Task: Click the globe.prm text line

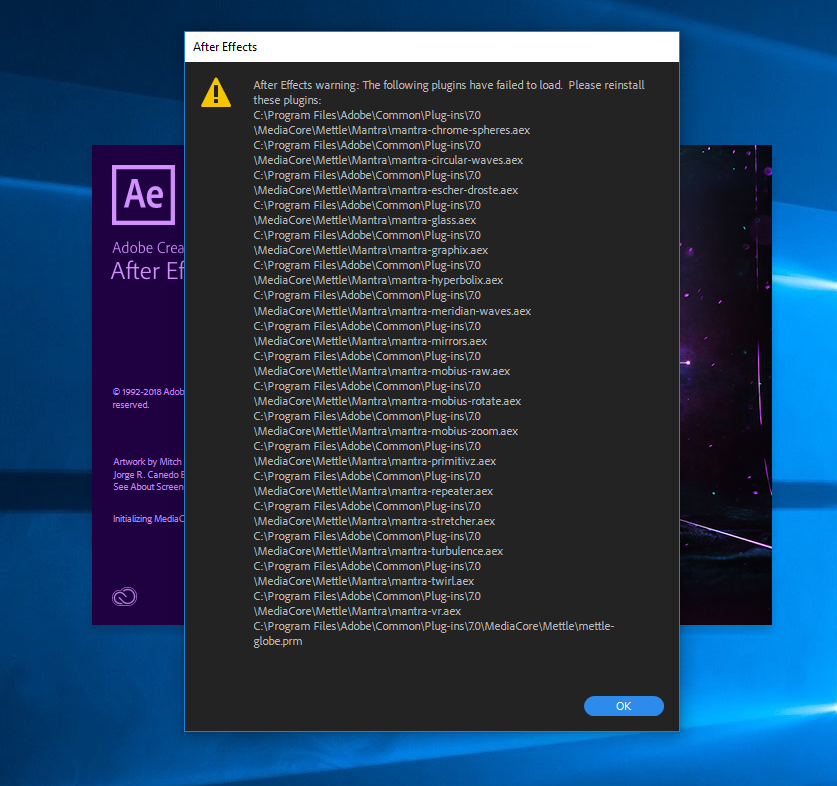Action: coord(278,641)
